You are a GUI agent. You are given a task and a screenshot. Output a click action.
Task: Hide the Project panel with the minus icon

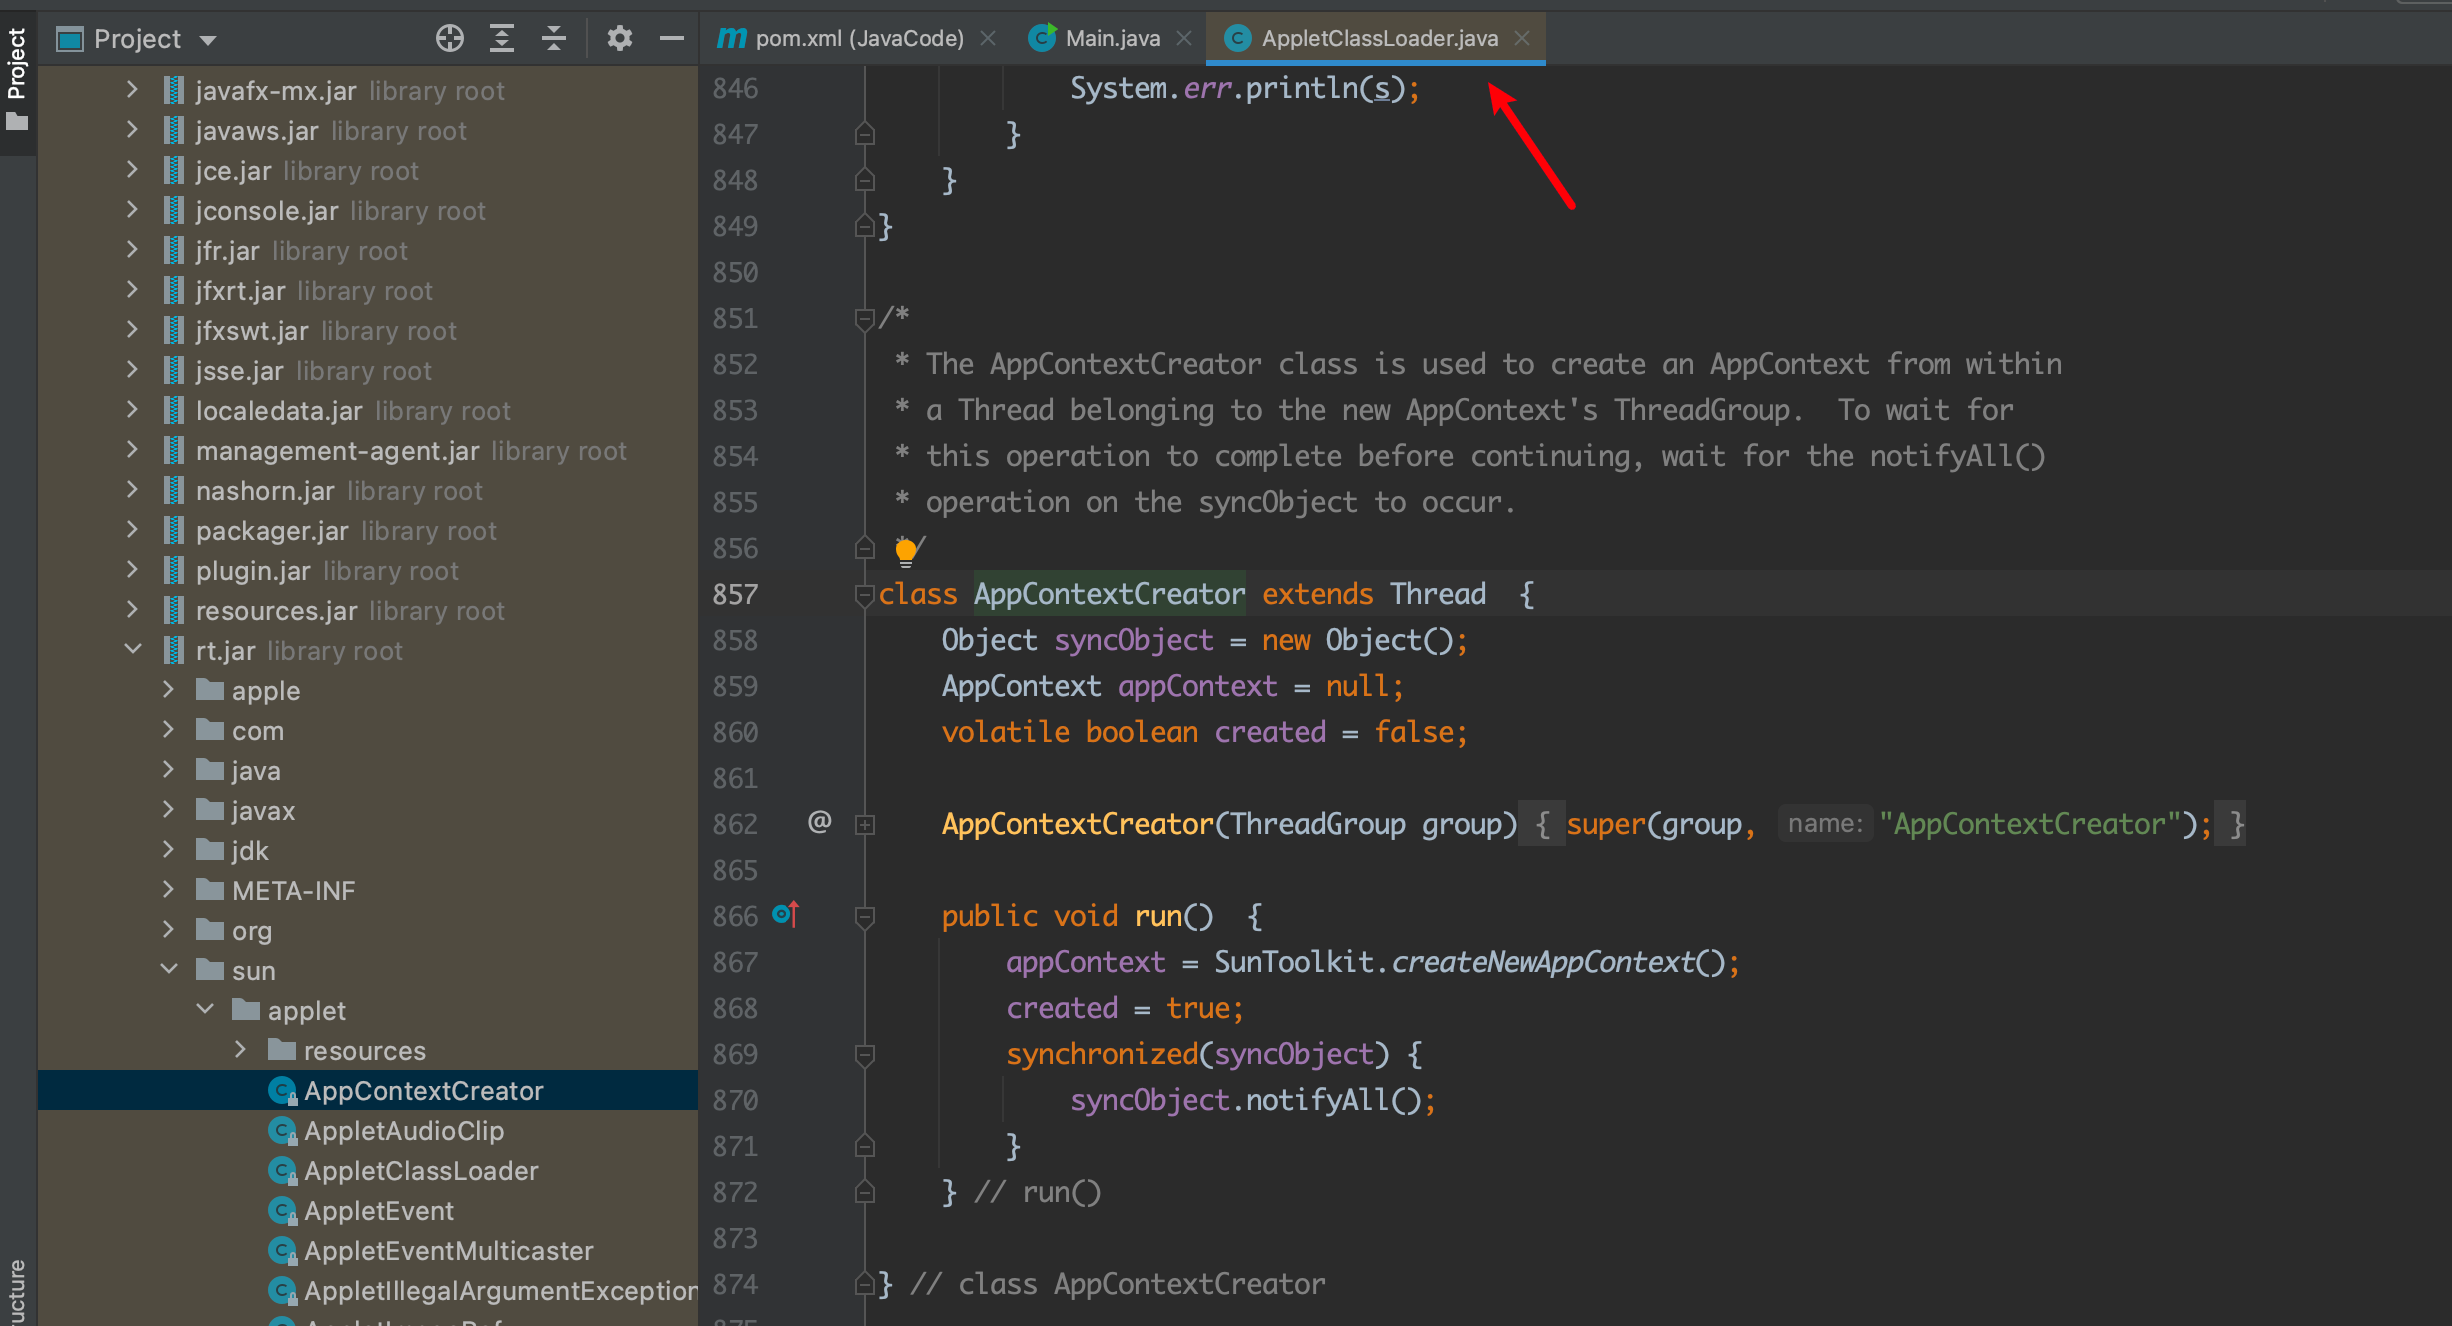672,38
